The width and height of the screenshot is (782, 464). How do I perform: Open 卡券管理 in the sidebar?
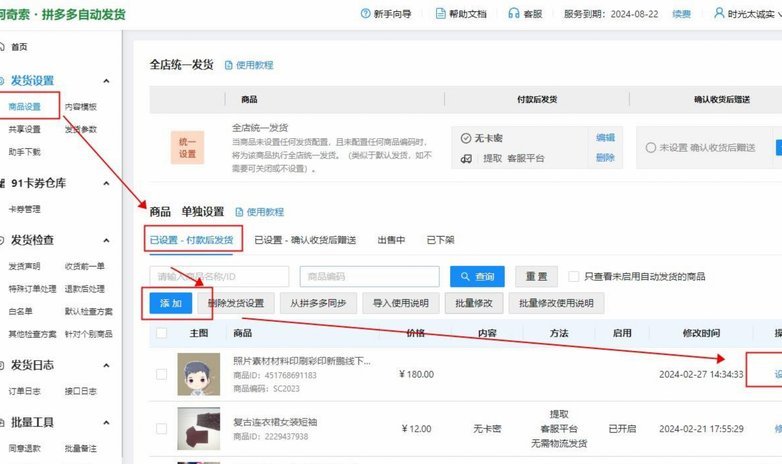(x=24, y=210)
